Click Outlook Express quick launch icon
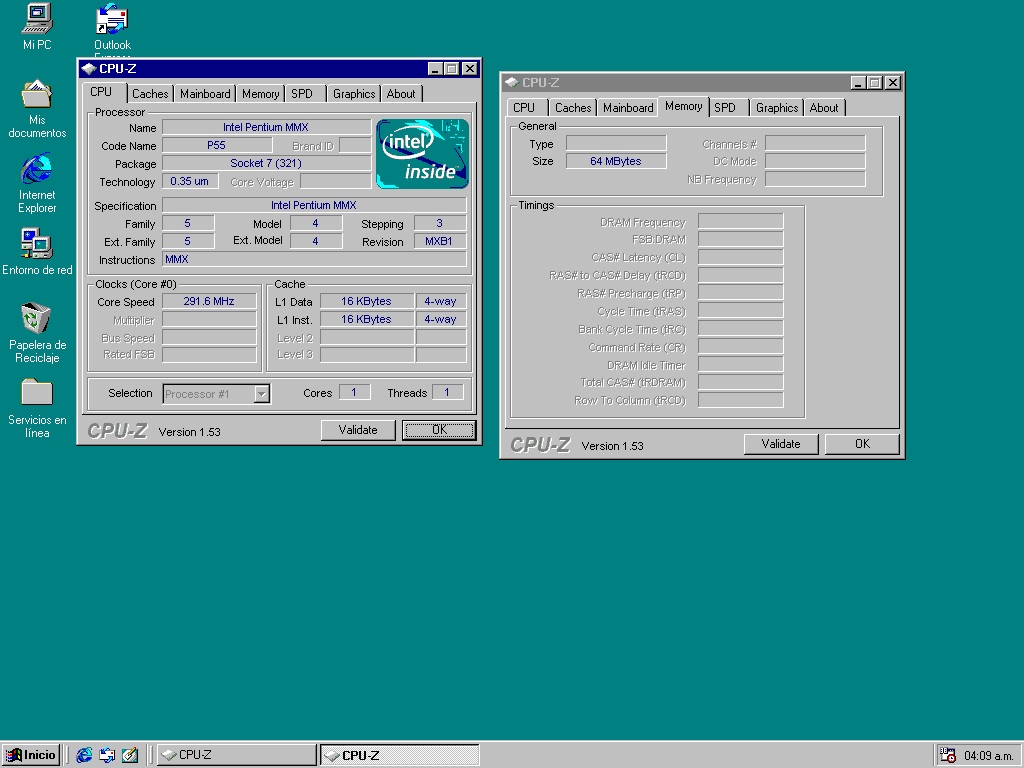1024x768 pixels. pyautogui.click(x=107, y=755)
